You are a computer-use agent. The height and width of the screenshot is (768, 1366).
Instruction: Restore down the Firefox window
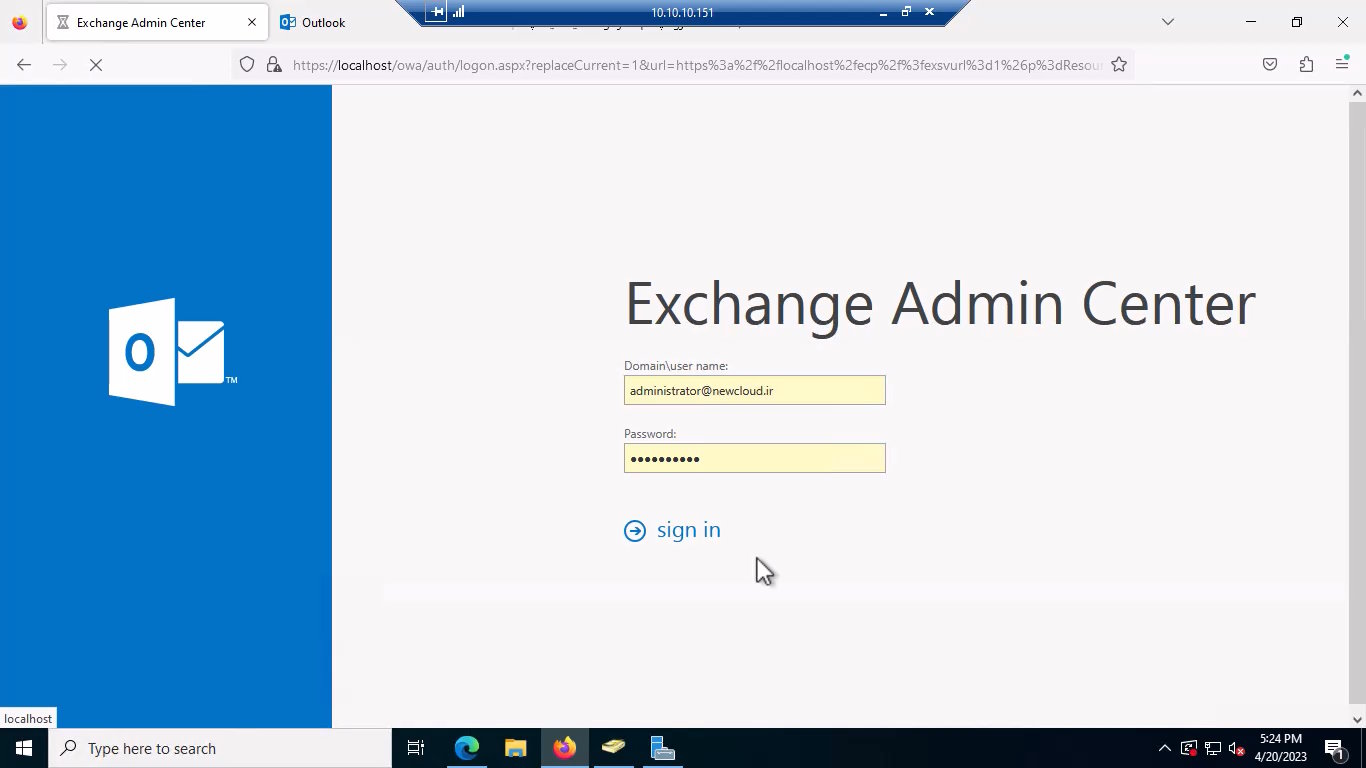point(1296,22)
